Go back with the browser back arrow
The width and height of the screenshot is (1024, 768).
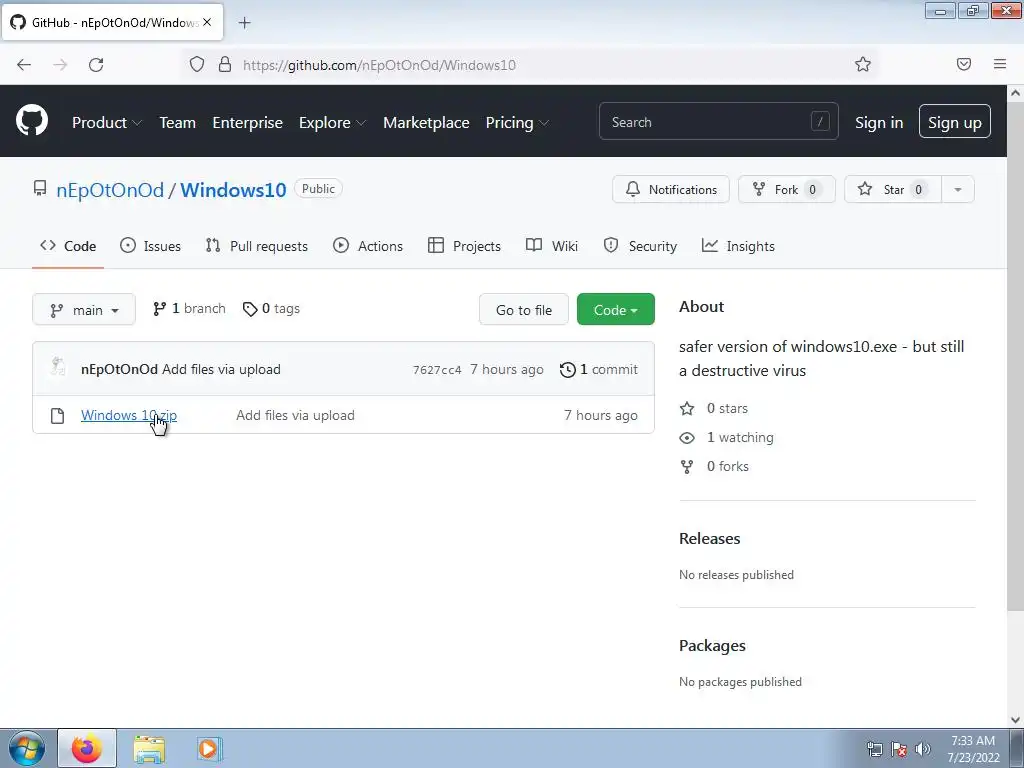24,65
